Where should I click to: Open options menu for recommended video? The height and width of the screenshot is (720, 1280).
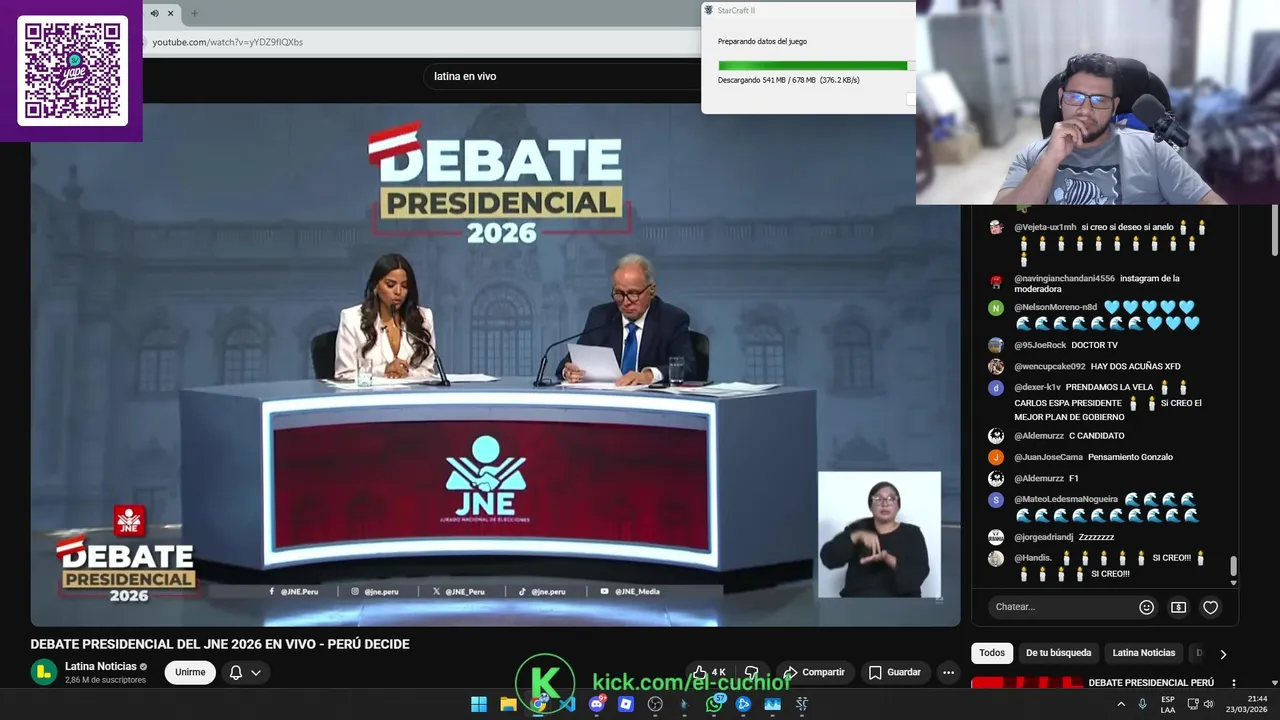(1235, 684)
